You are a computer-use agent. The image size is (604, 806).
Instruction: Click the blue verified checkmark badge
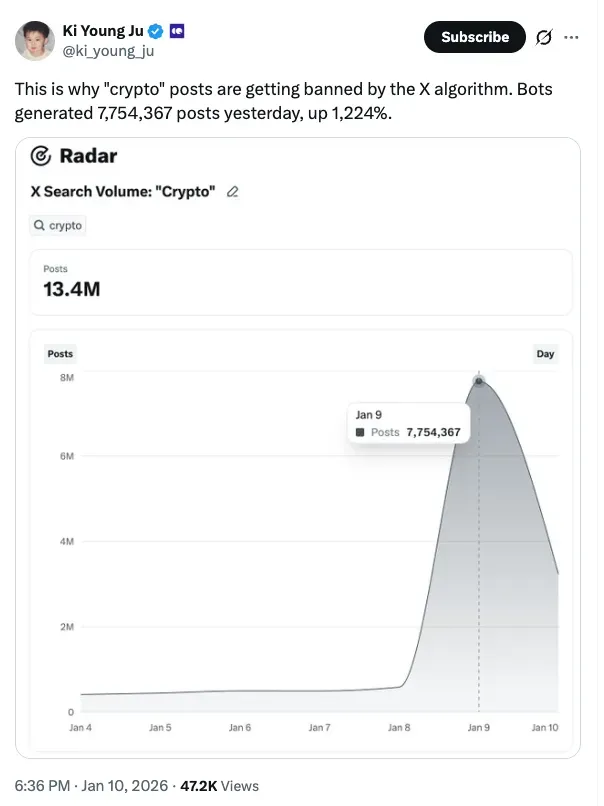pyautogui.click(x=153, y=30)
